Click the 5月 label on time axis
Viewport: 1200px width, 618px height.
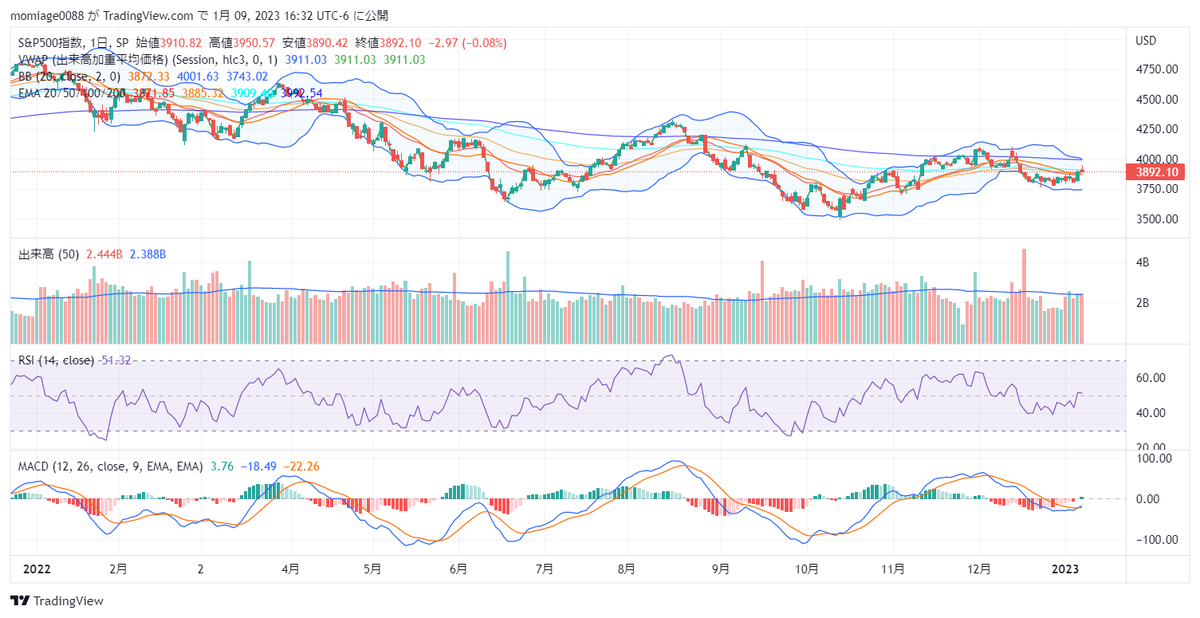coord(371,568)
